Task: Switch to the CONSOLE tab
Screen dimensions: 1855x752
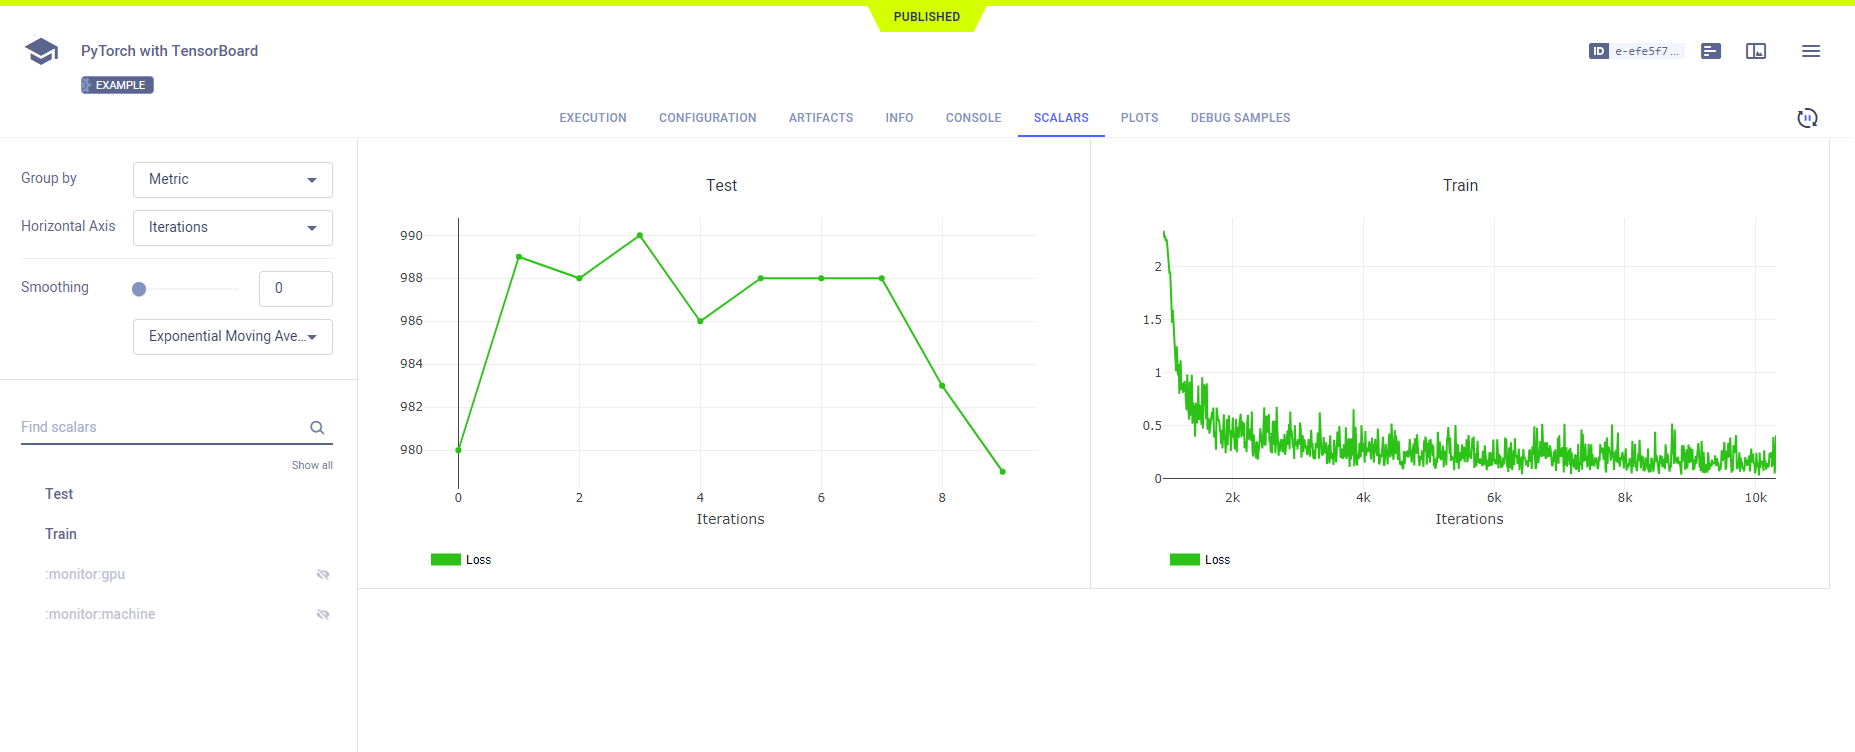Action: point(973,118)
